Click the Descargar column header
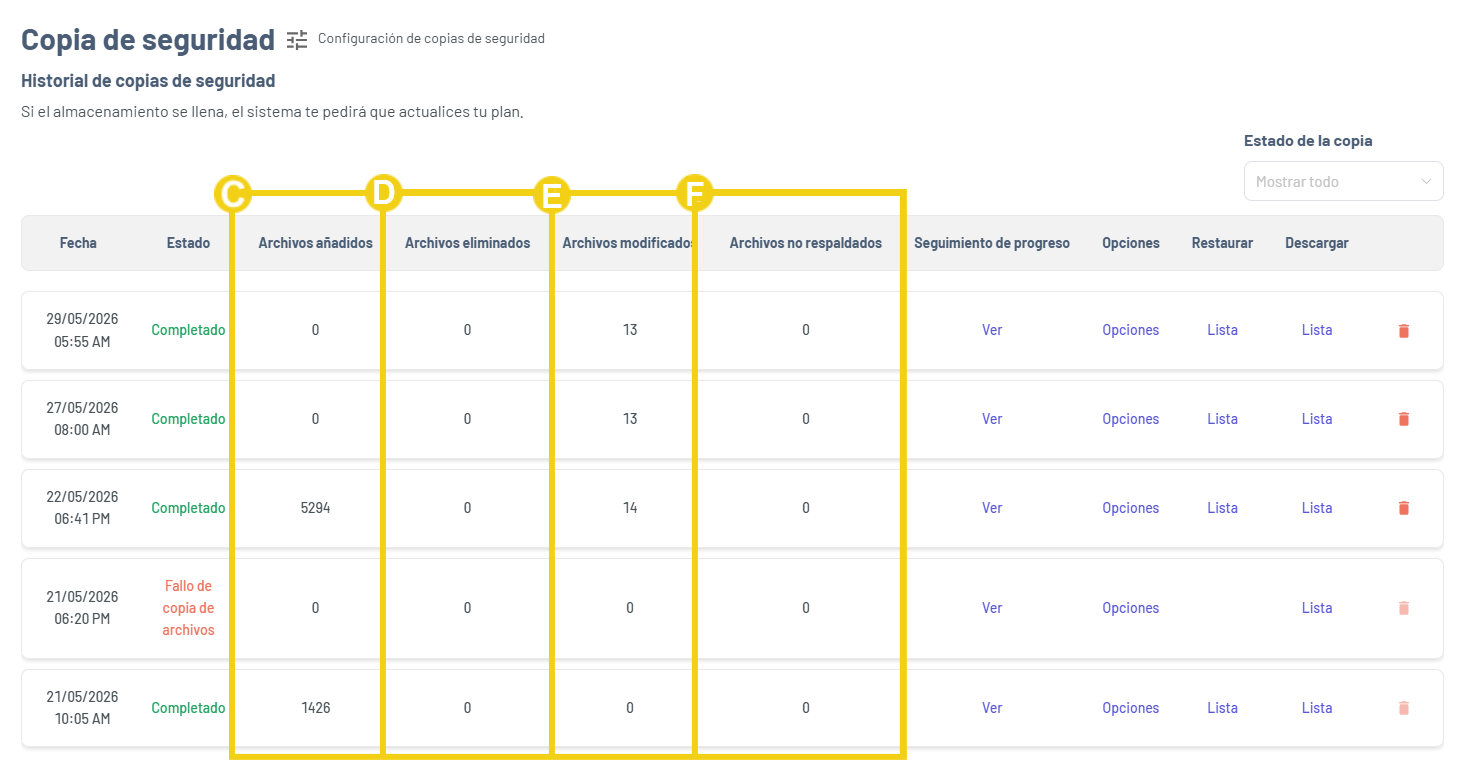 [1317, 243]
